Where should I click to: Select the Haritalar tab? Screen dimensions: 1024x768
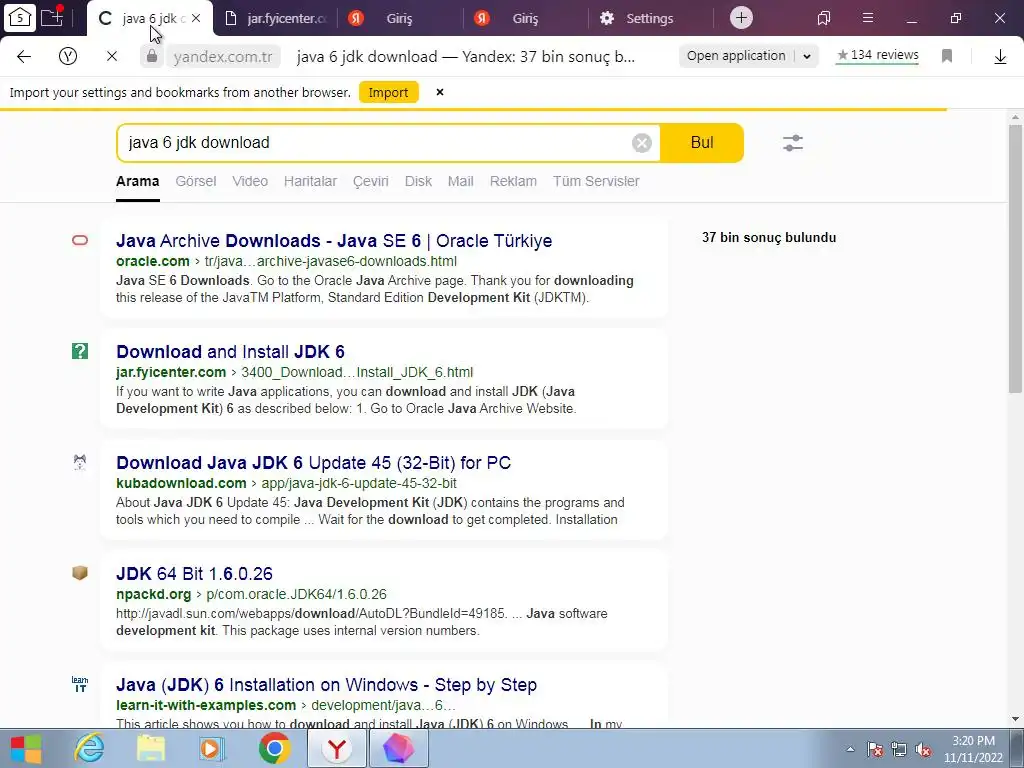tap(310, 181)
